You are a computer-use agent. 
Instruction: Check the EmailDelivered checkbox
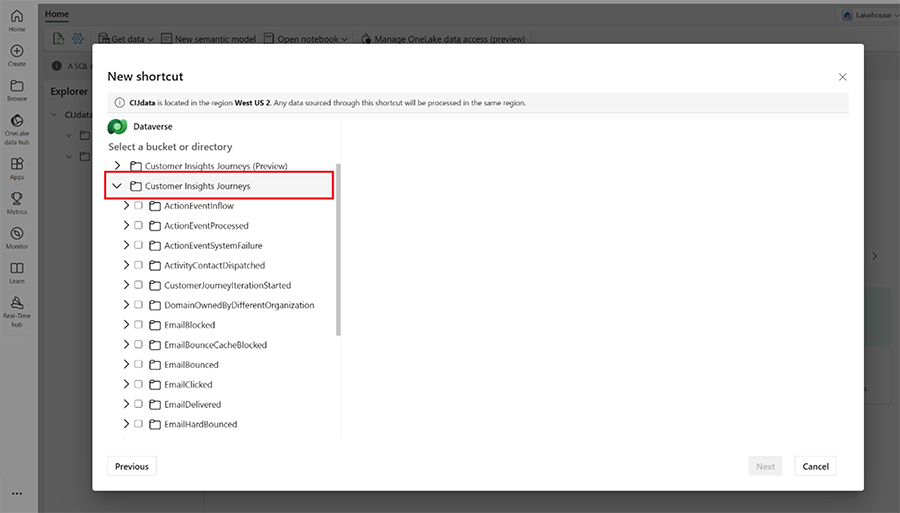[138, 404]
